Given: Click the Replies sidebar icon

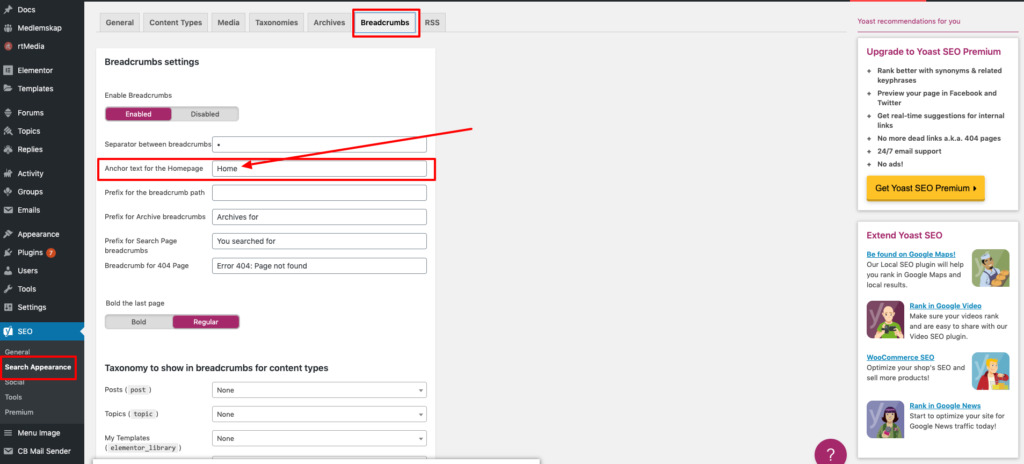Looking at the screenshot, I should (8, 149).
